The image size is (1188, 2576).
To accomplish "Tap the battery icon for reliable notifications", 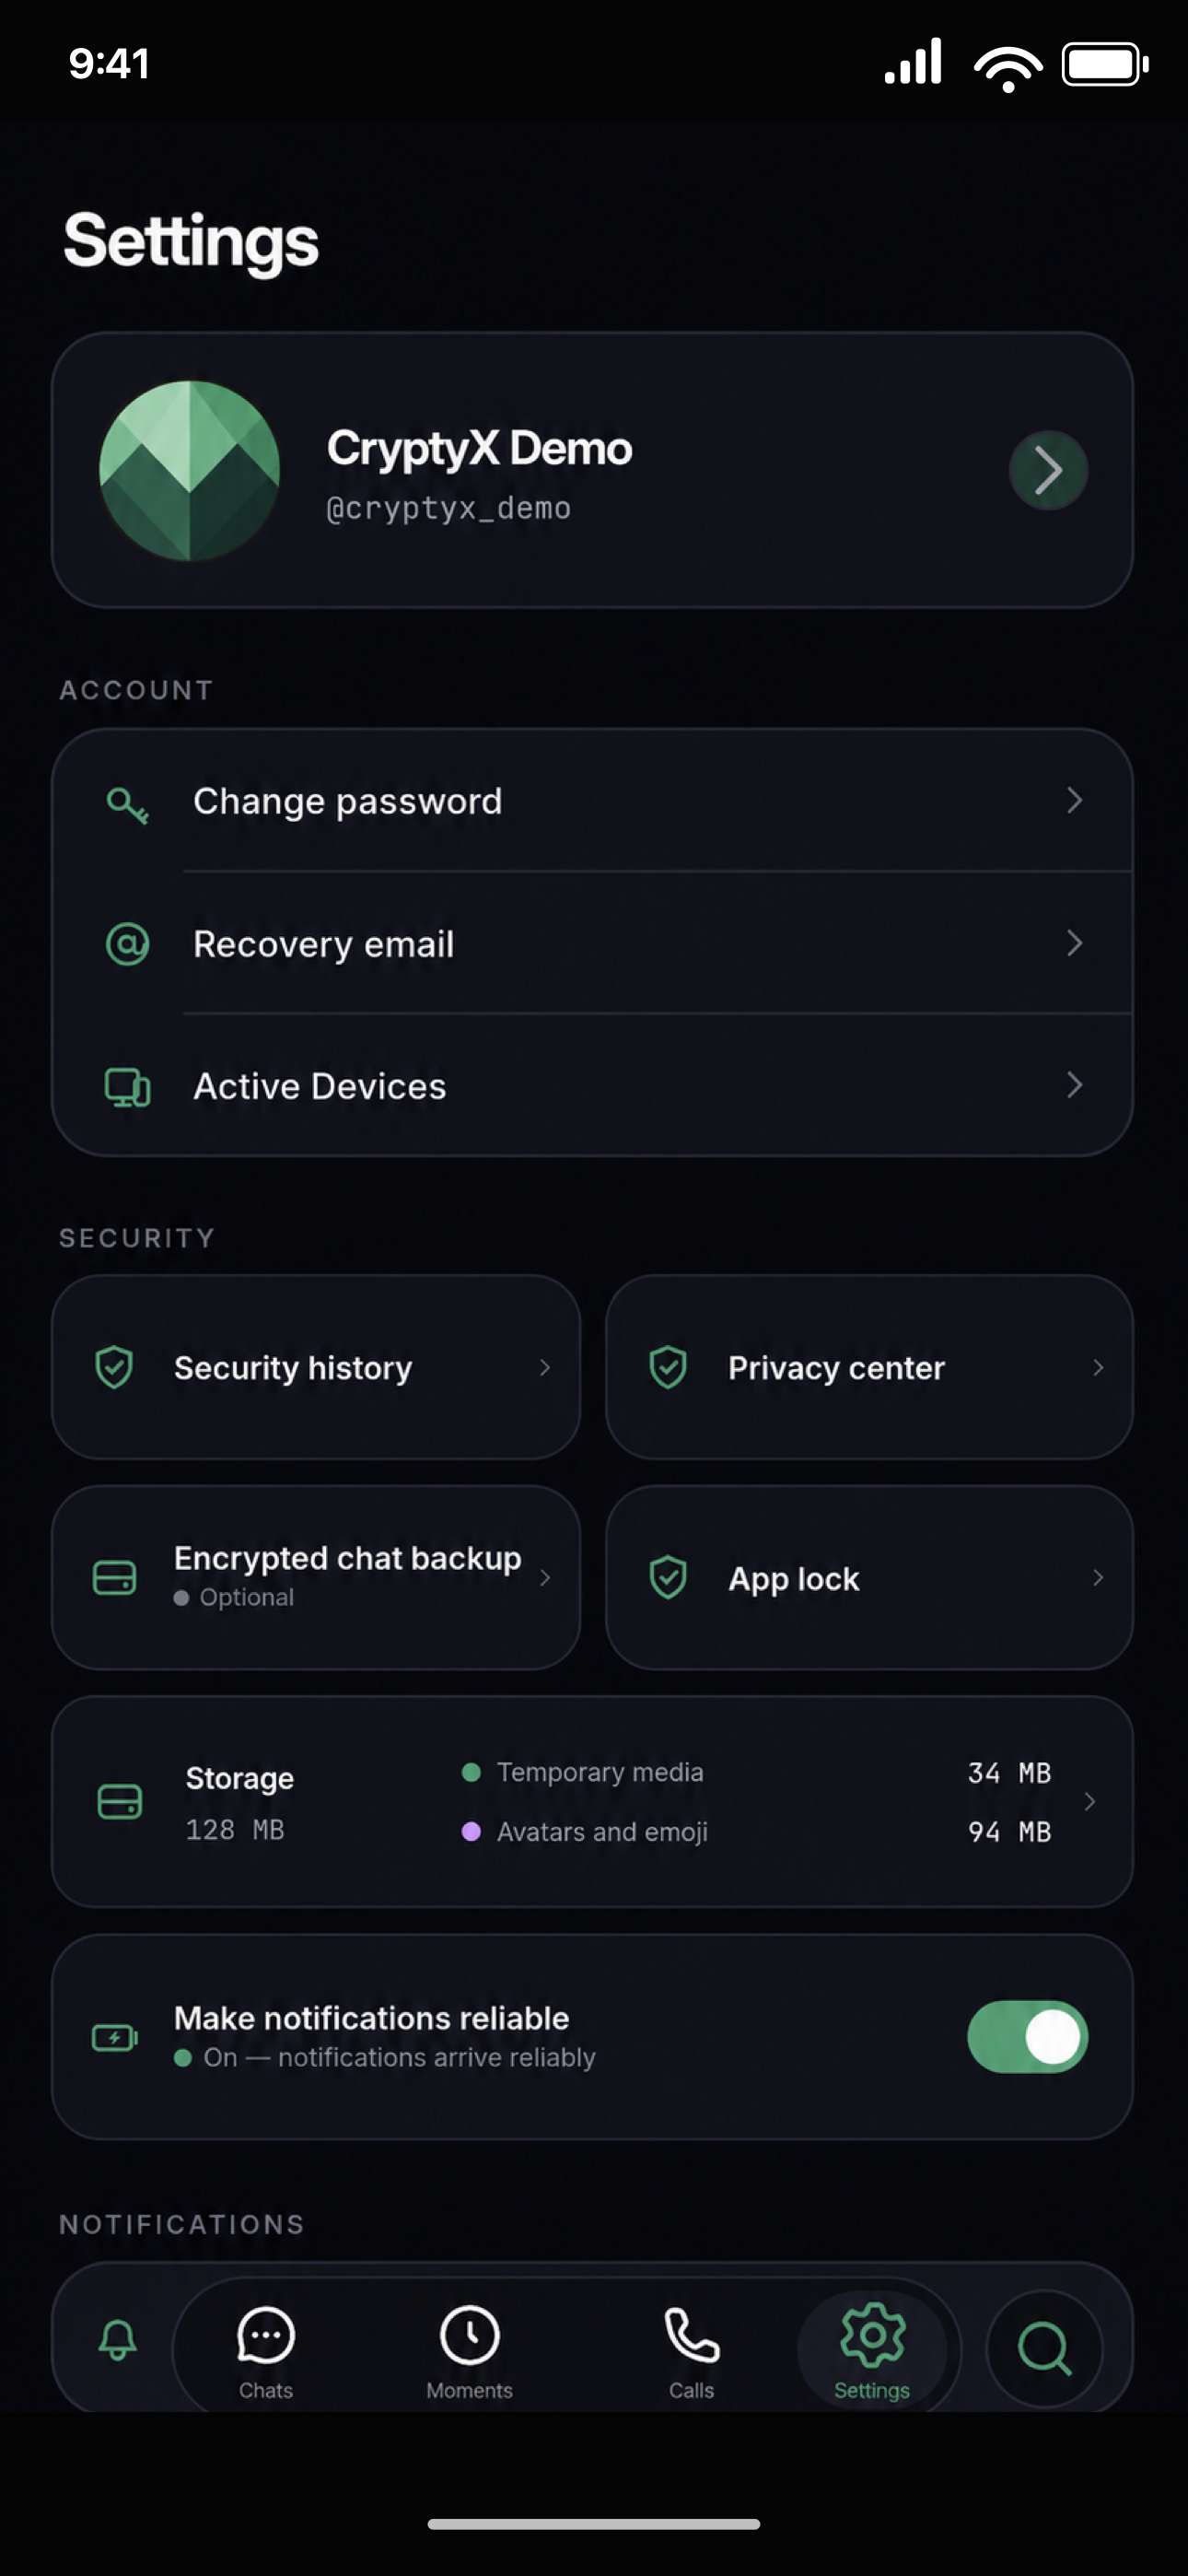I will point(115,2038).
